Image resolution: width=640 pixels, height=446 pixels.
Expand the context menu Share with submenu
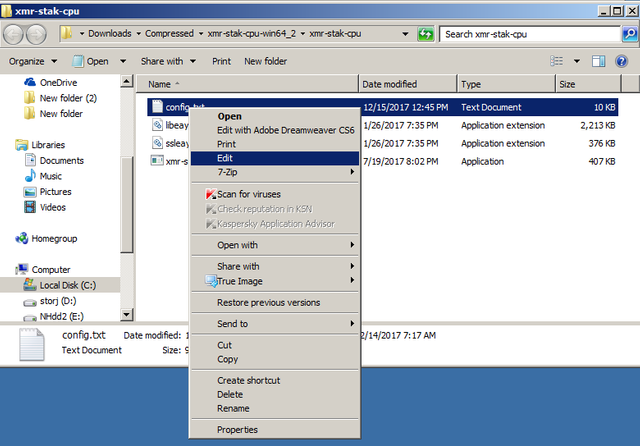point(275,266)
